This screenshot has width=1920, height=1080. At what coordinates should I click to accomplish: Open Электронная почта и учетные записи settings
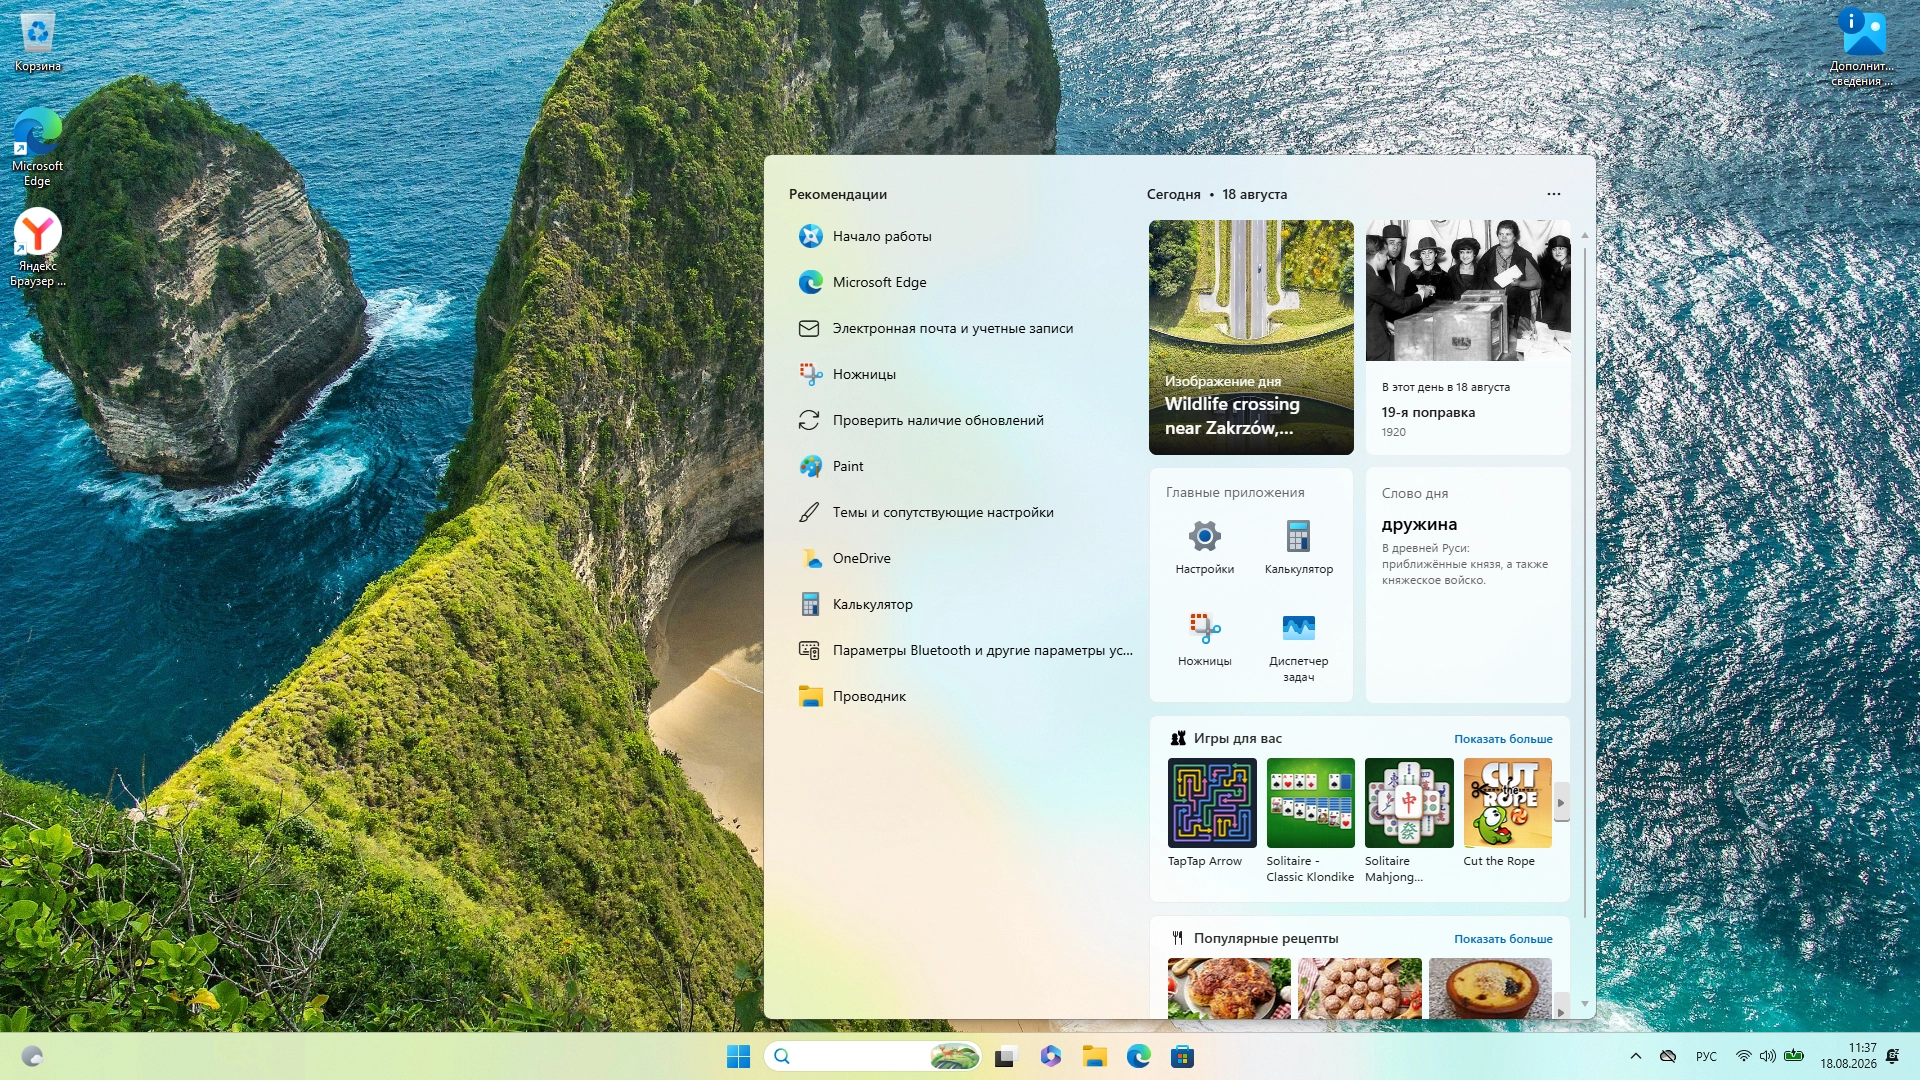click(960, 328)
